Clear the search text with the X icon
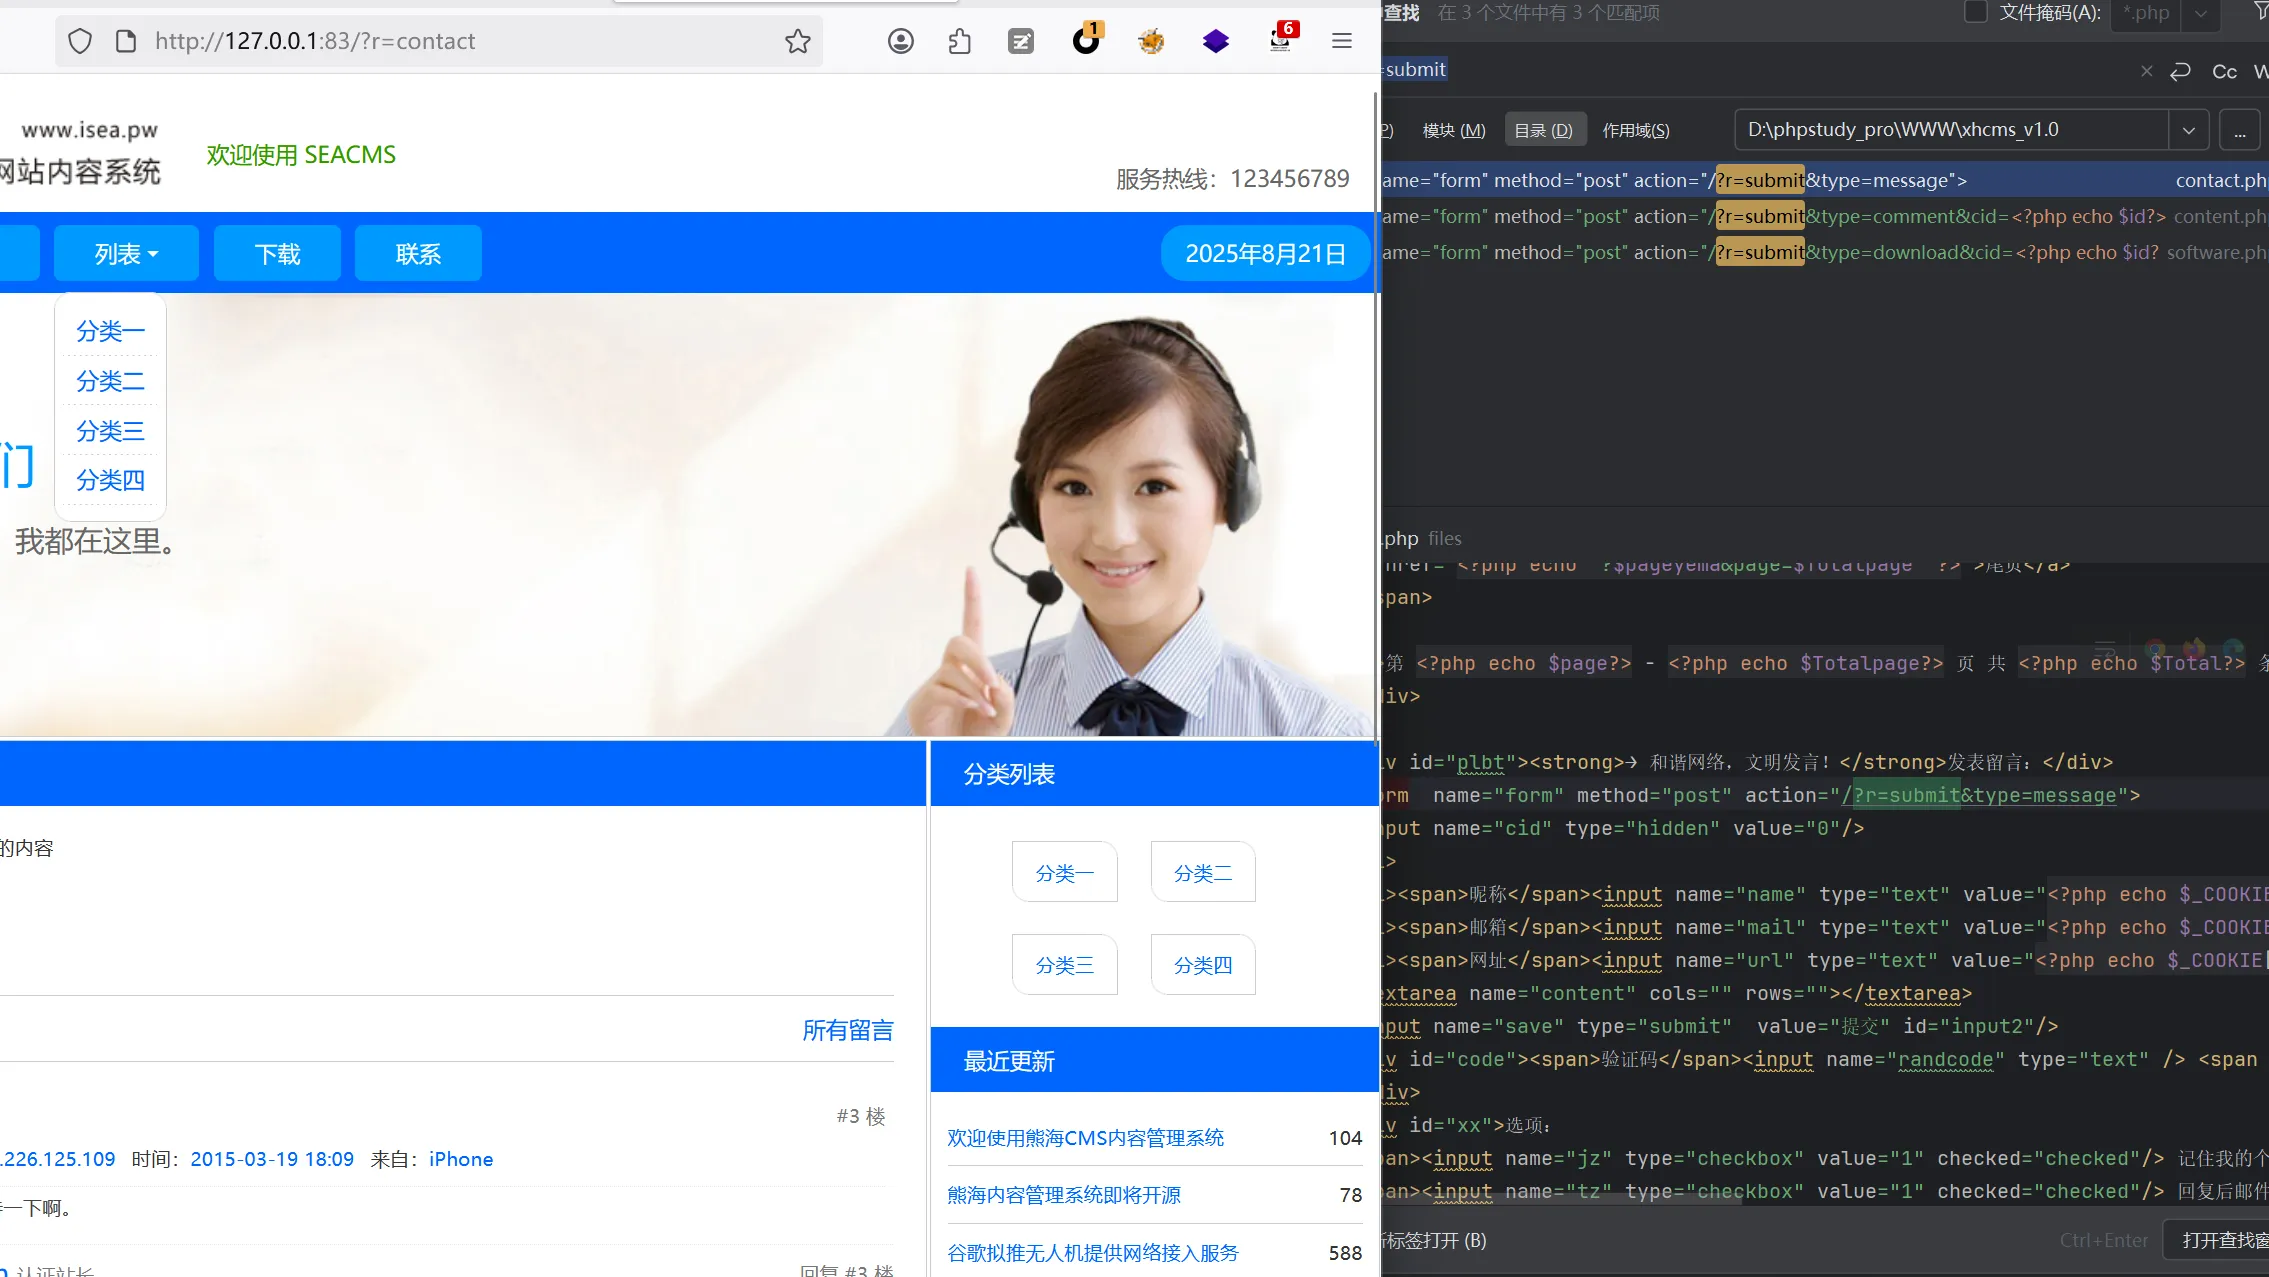The image size is (2269, 1277). point(2146,71)
